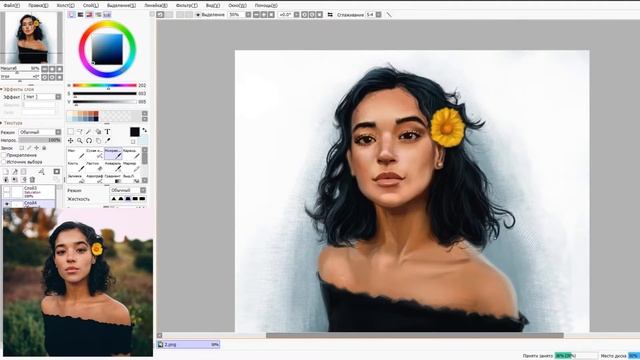The width and height of the screenshot is (640, 360).
Task: Open the Слой menu
Action: pyautogui.click(x=91, y=5)
